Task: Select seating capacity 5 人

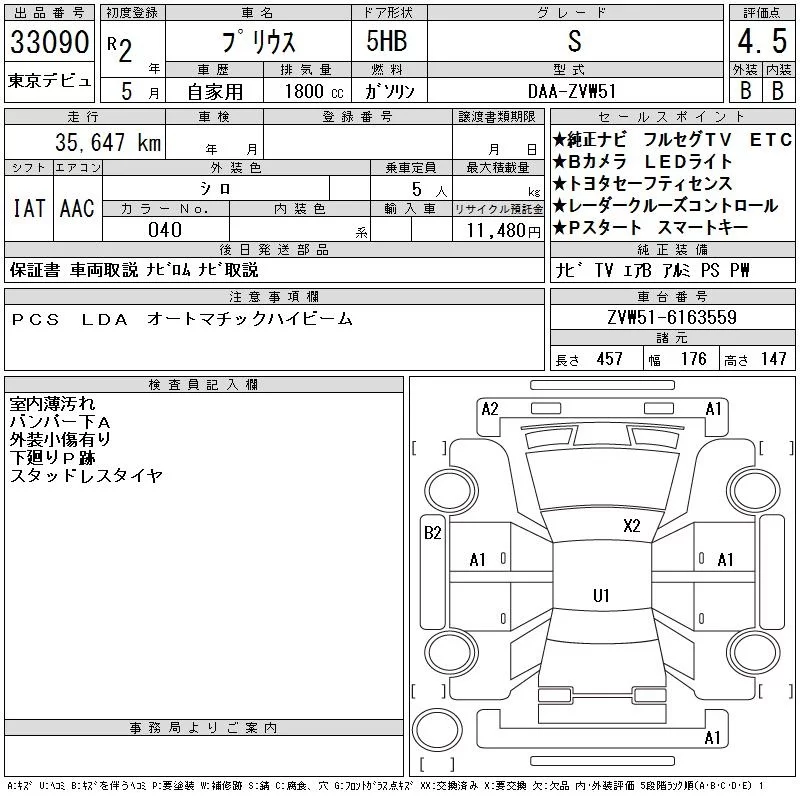Action: (429, 189)
